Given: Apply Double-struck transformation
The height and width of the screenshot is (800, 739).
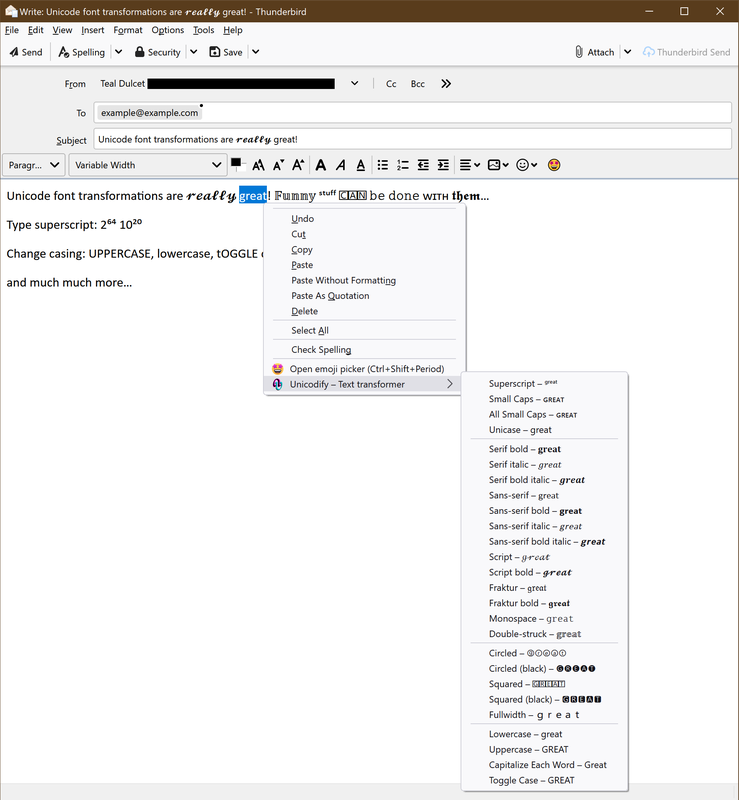Looking at the screenshot, I should click(x=544, y=634).
